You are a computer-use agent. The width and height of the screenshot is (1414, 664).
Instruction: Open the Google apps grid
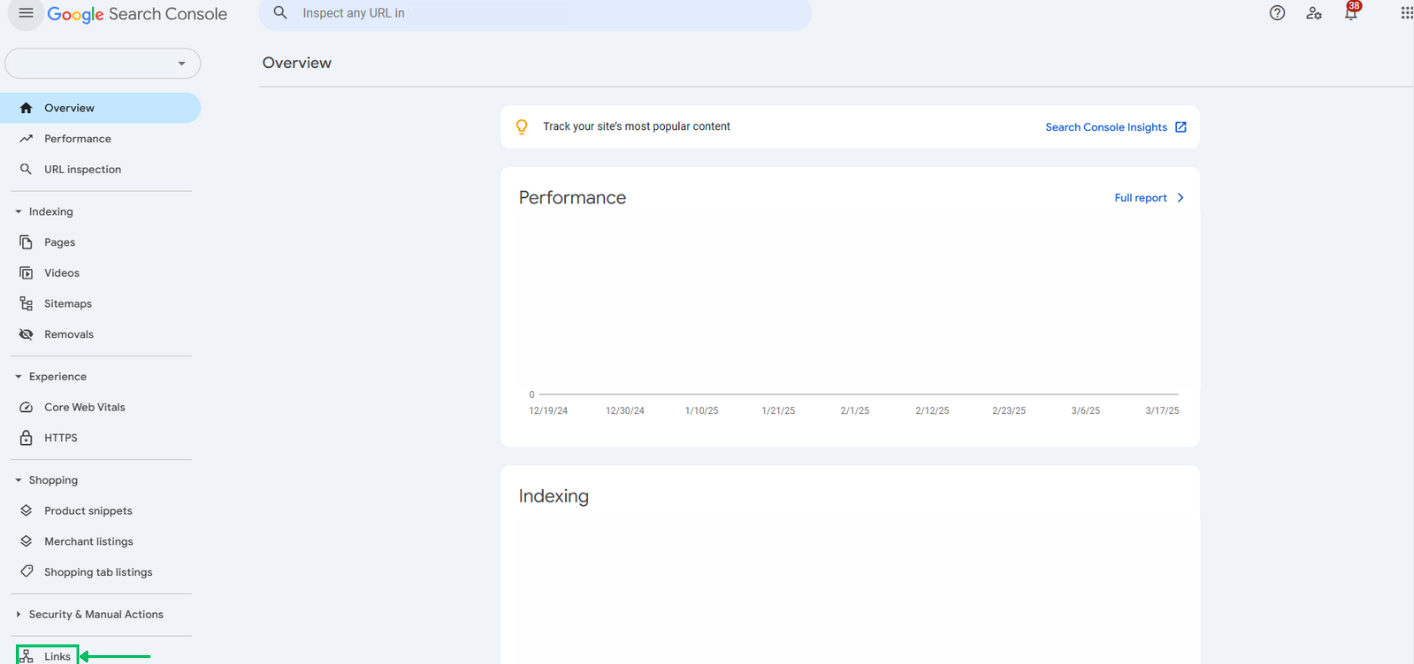click(1406, 13)
